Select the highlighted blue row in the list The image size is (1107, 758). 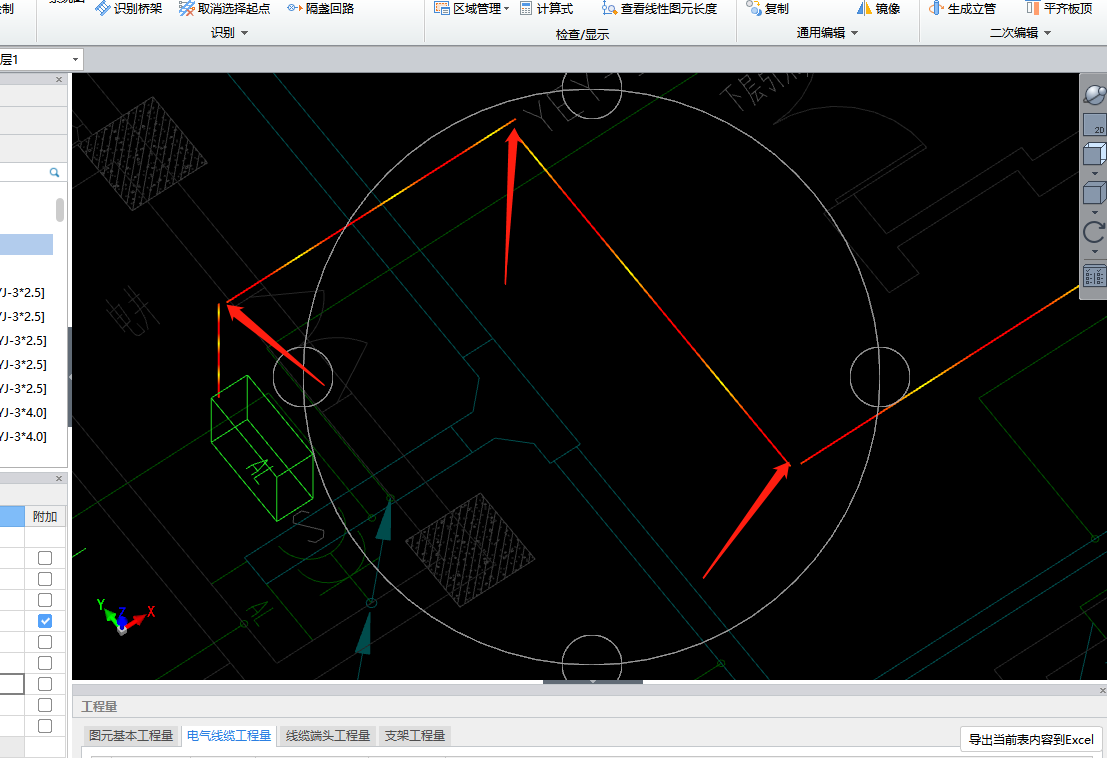point(26,244)
